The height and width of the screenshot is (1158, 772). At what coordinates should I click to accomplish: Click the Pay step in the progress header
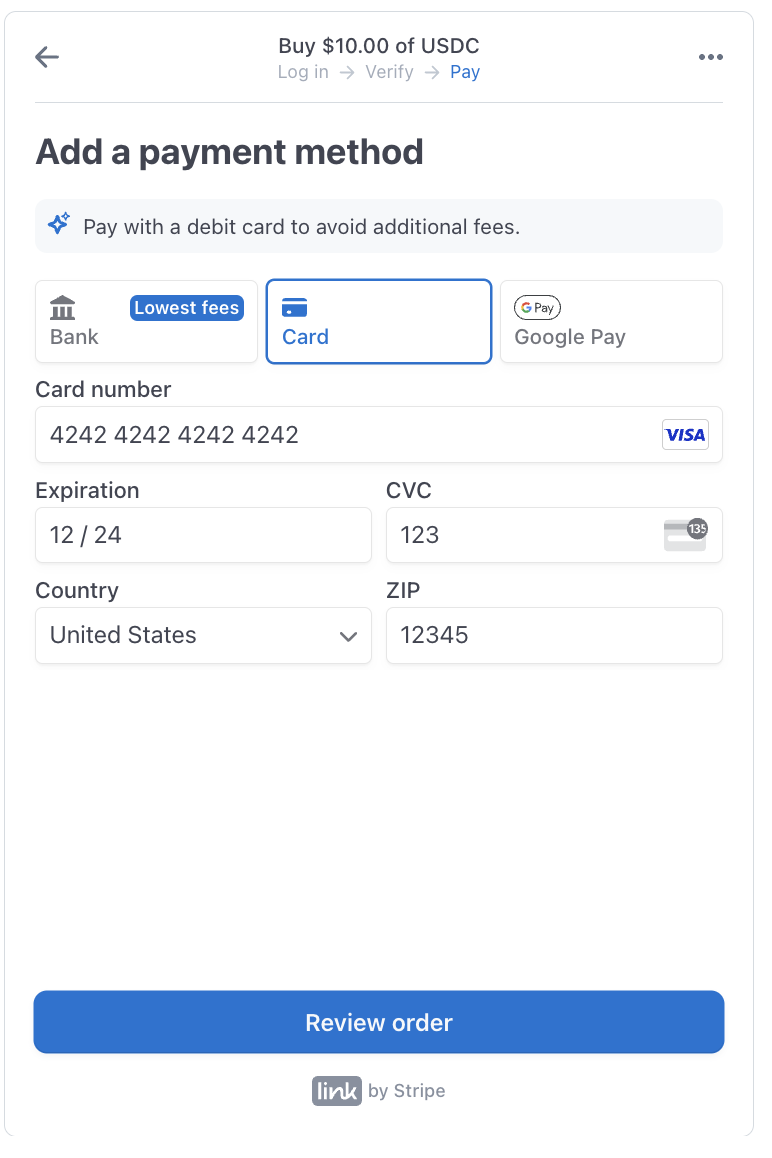coord(464,72)
